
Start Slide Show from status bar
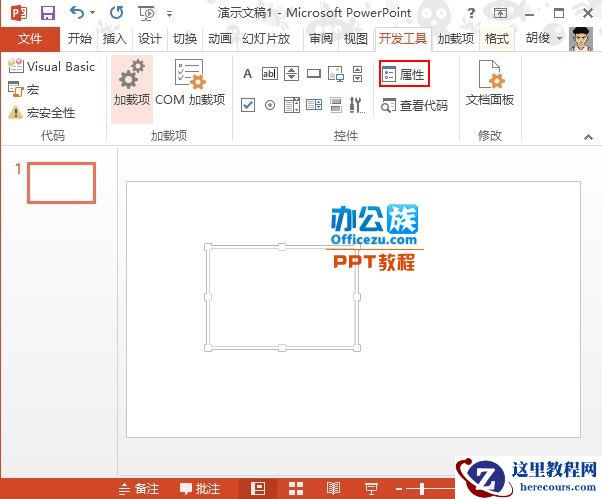(371, 489)
